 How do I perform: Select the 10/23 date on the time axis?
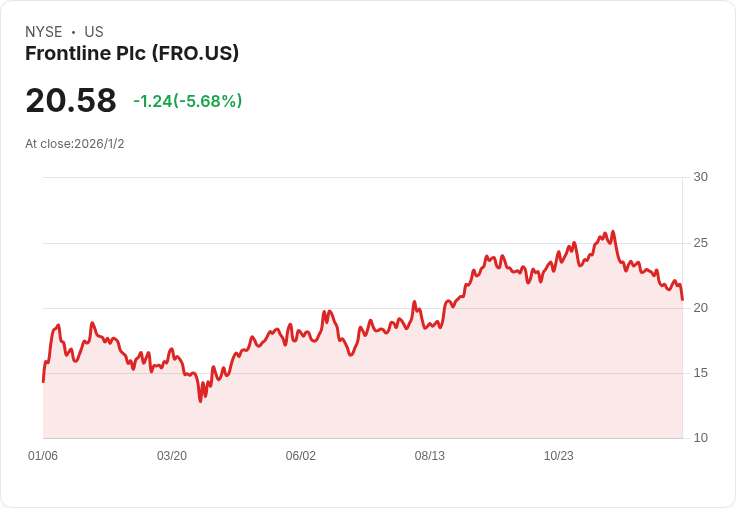point(559,456)
